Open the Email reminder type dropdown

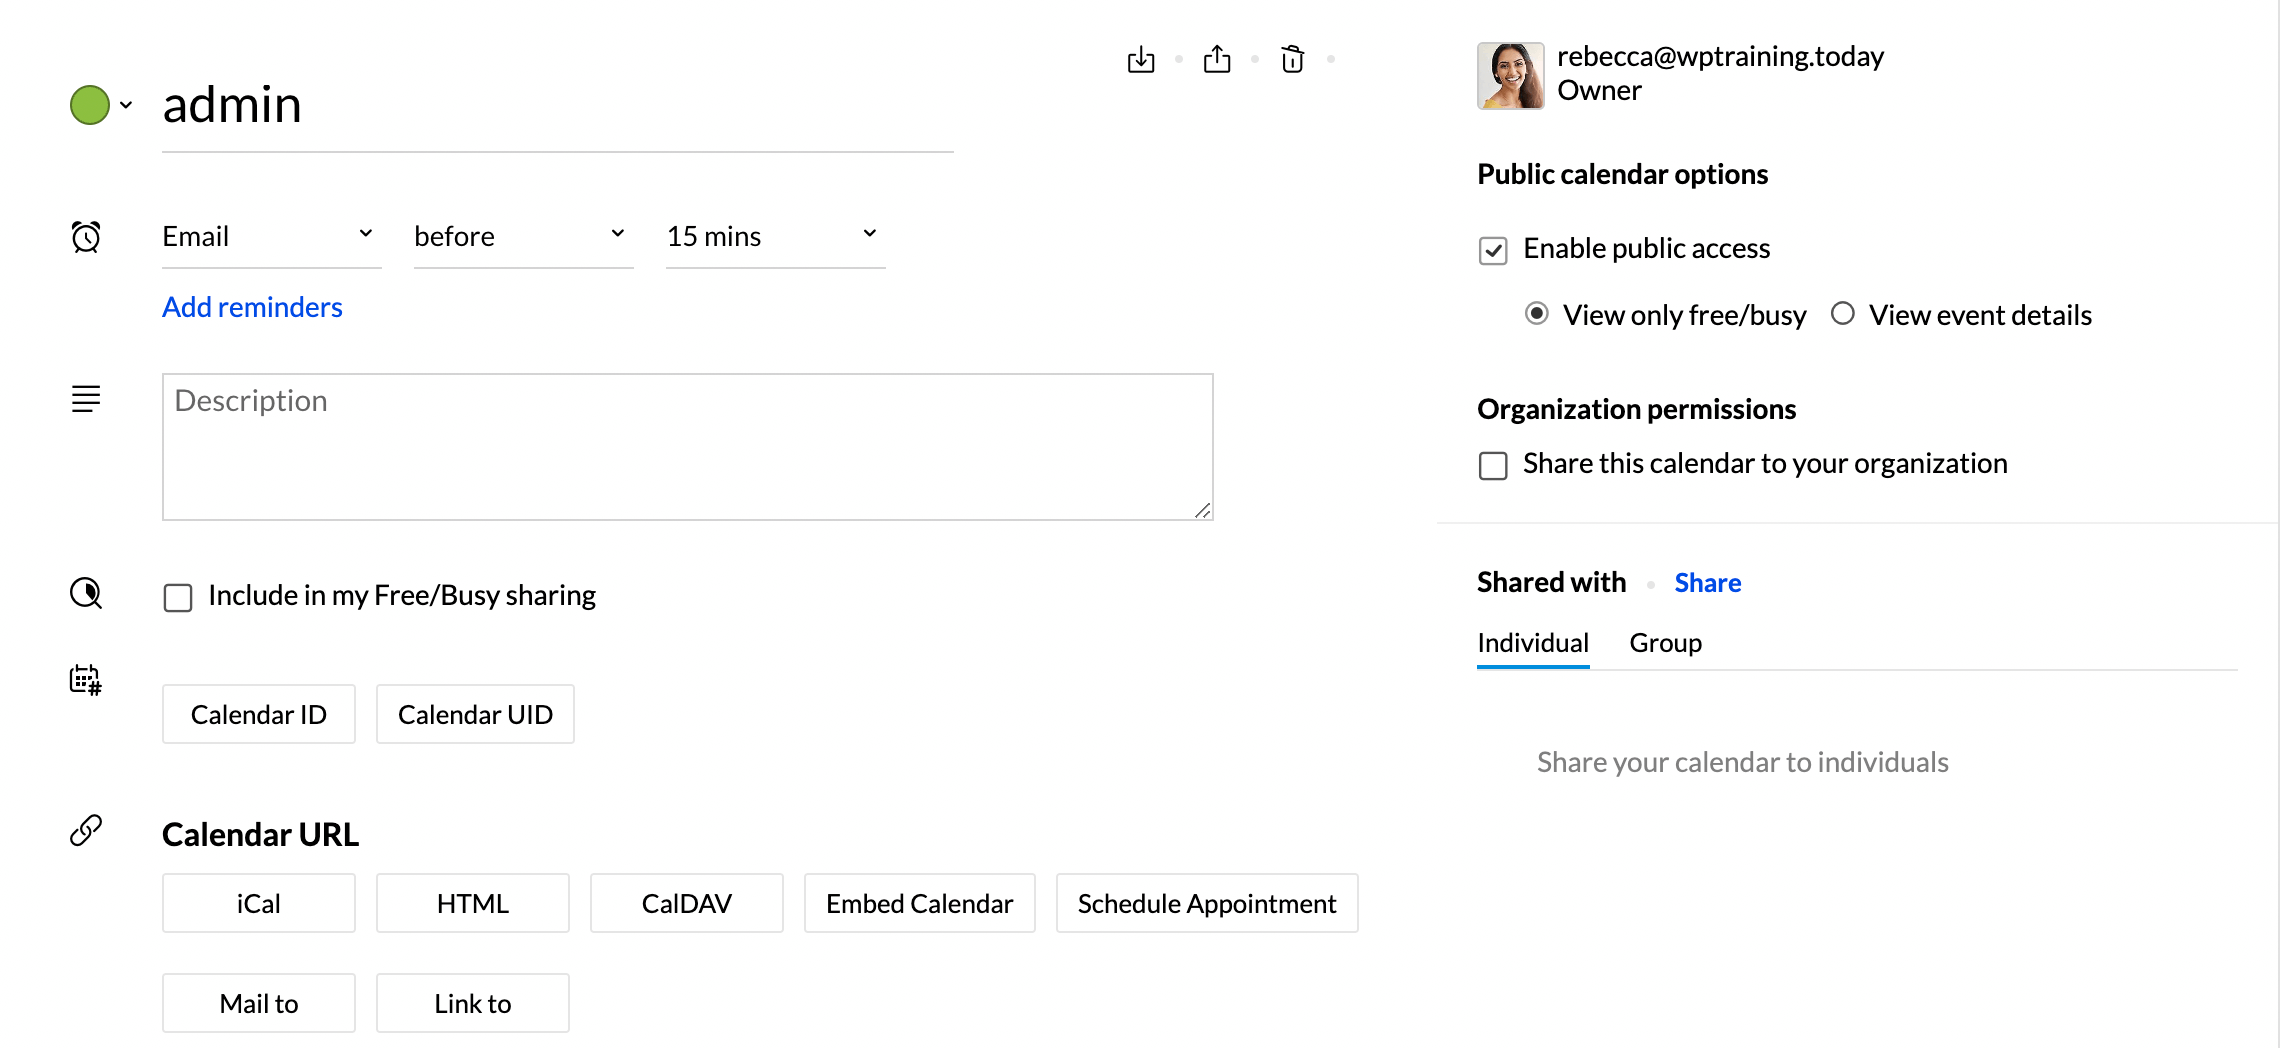(270, 237)
